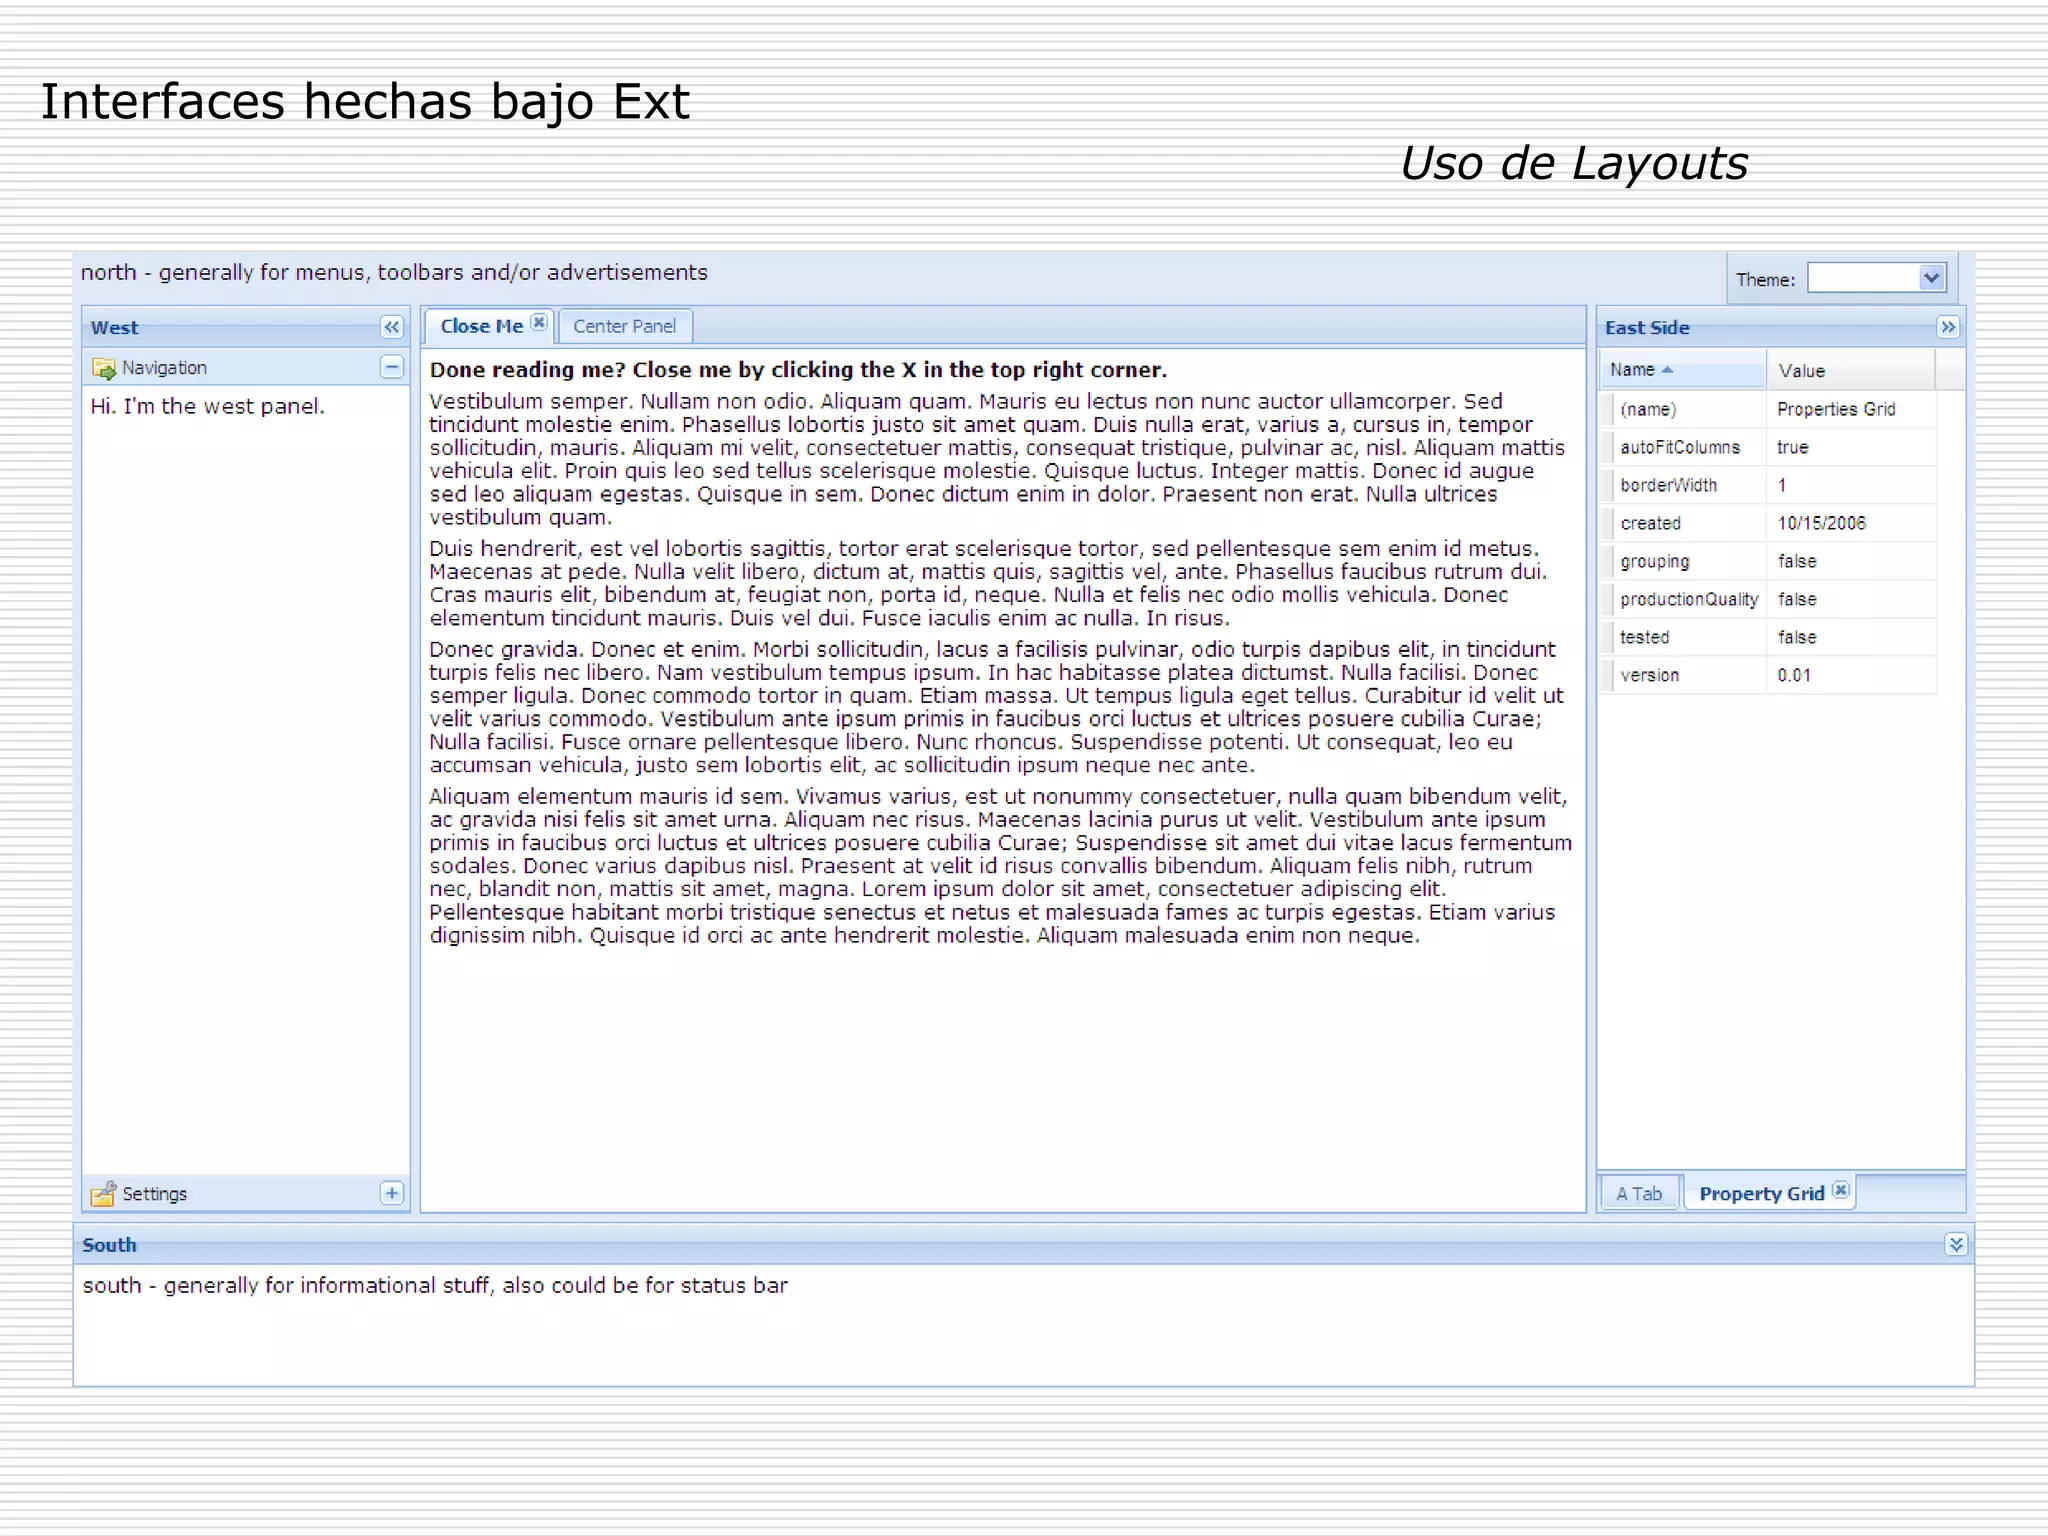Click the Theme combo input field
The width and height of the screenshot is (2048, 1536).
[x=1864, y=278]
